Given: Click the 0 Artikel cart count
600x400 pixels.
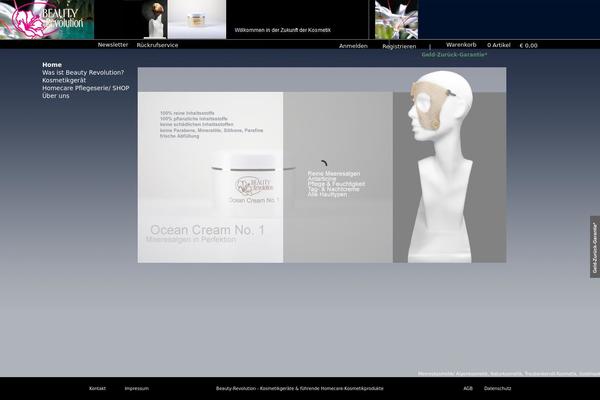Looking at the screenshot, I should coord(499,45).
